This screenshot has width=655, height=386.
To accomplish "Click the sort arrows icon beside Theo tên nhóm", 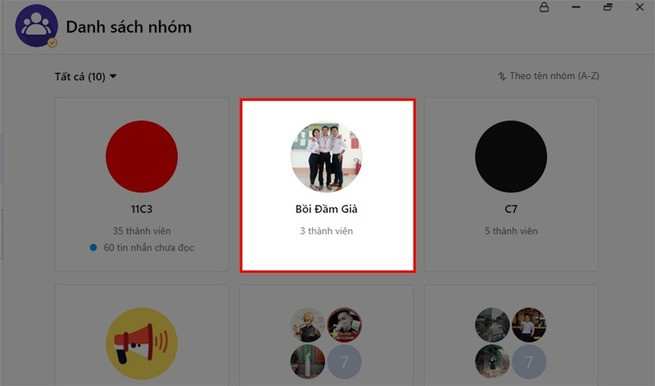I will 502,76.
